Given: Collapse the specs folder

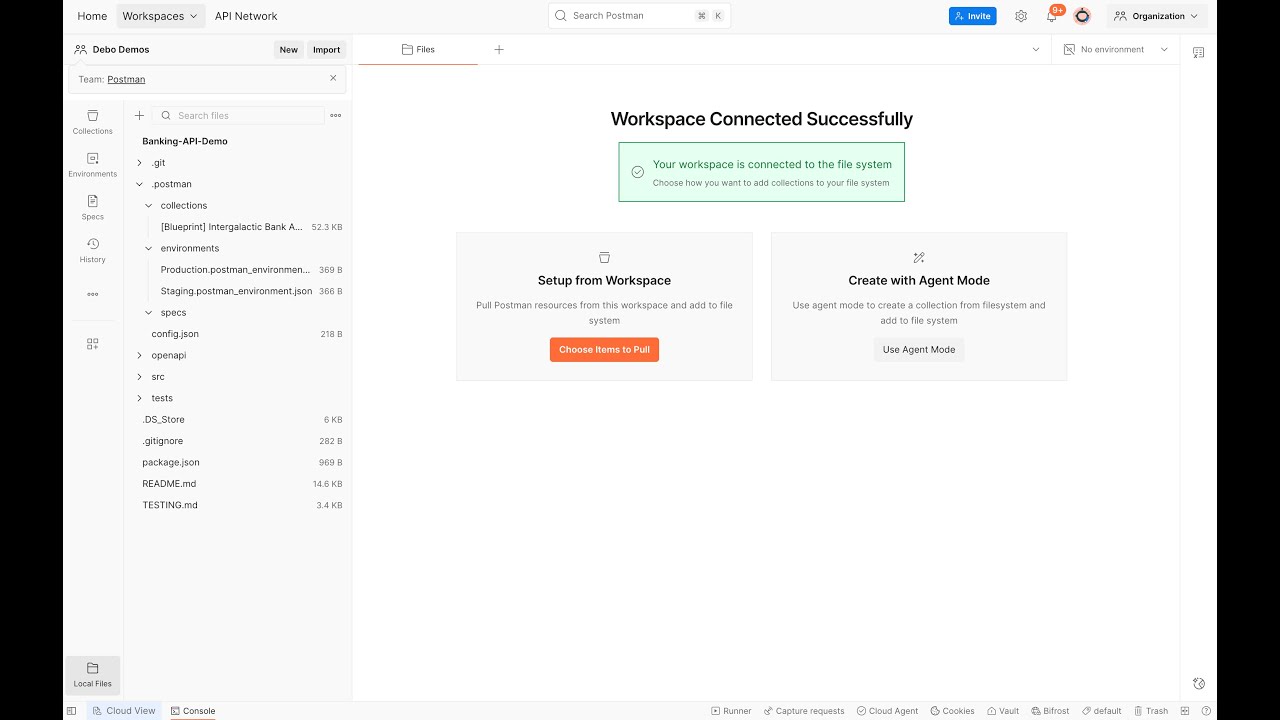Looking at the screenshot, I should pos(149,312).
